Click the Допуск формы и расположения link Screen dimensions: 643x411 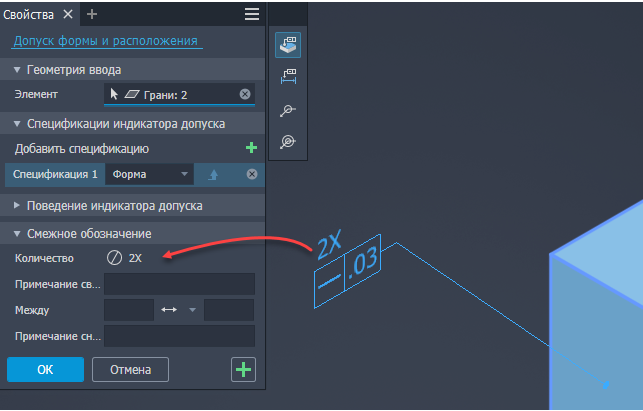106,41
